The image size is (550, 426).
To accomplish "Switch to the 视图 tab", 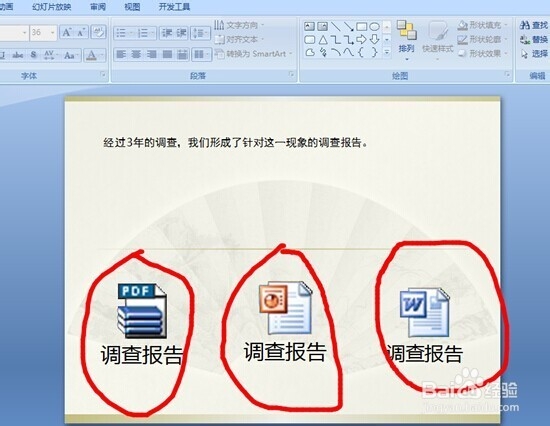I will (132, 7).
